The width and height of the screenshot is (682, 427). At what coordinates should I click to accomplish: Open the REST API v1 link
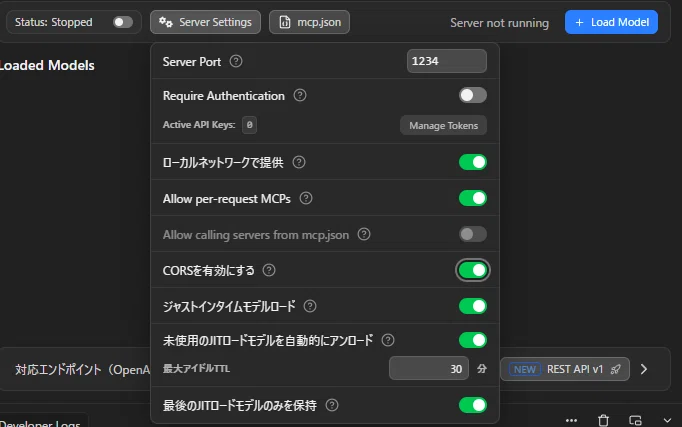[565, 369]
